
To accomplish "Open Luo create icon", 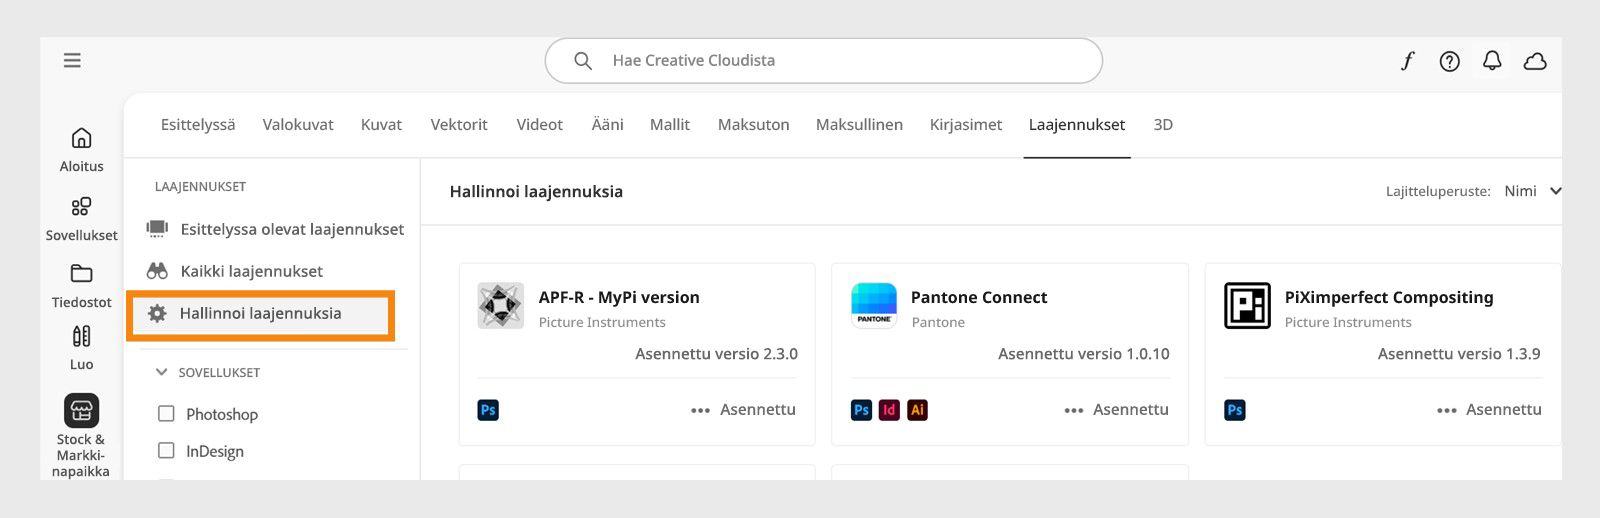I will 82,336.
